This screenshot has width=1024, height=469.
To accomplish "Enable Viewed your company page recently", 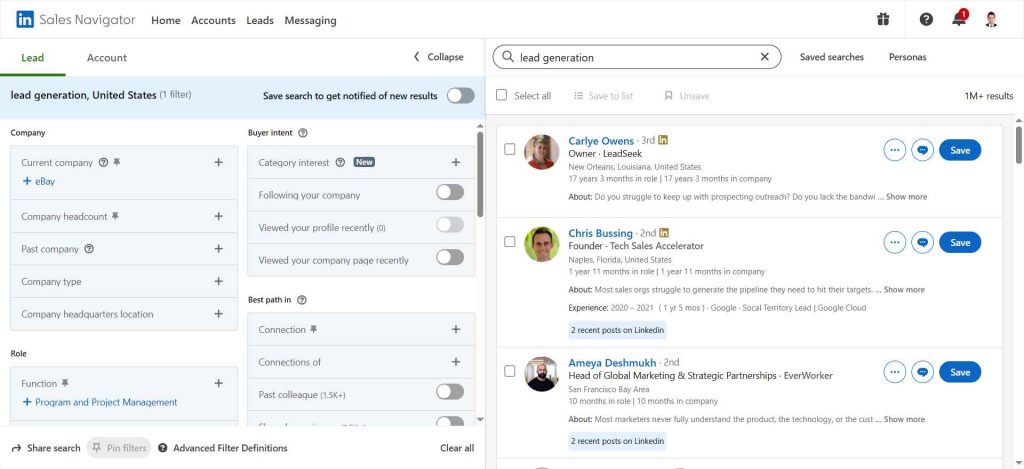I will (x=450, y=257).
